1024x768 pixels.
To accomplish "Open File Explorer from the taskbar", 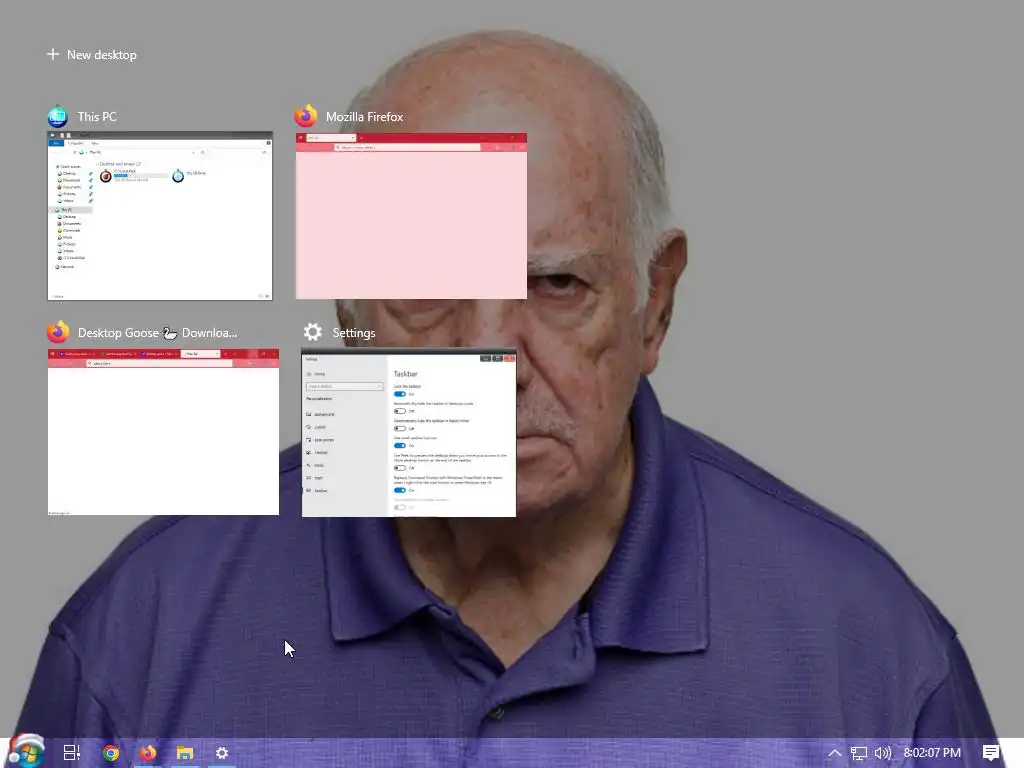I will (185, 753).
